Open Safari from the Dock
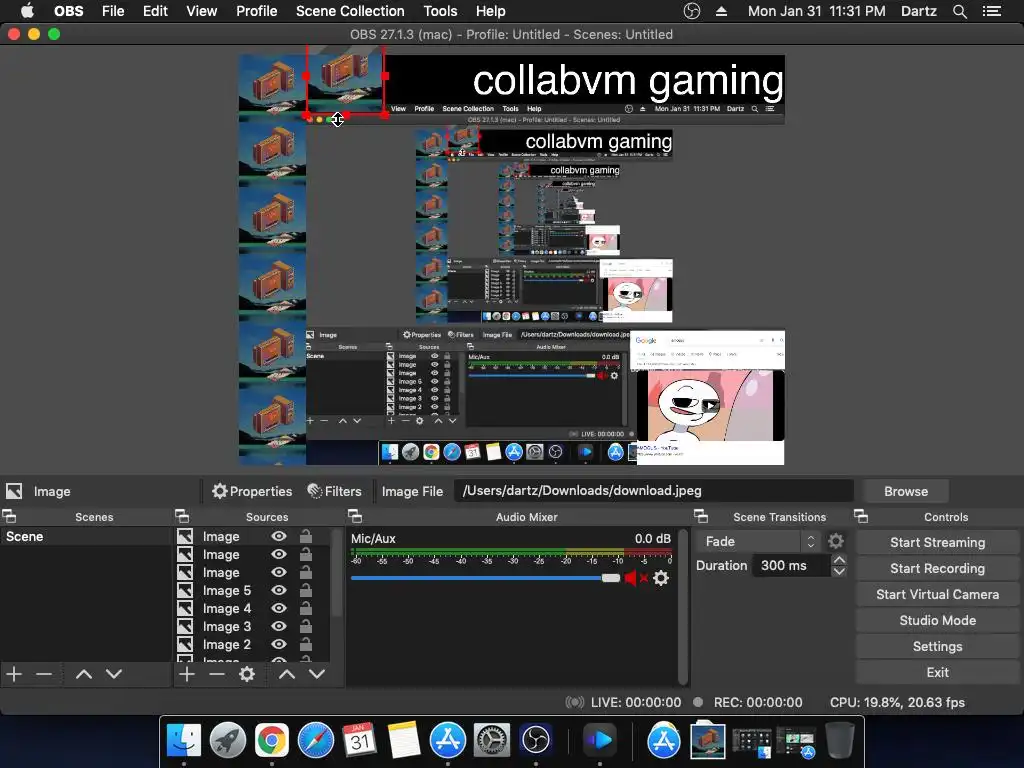 click(316, 740)
